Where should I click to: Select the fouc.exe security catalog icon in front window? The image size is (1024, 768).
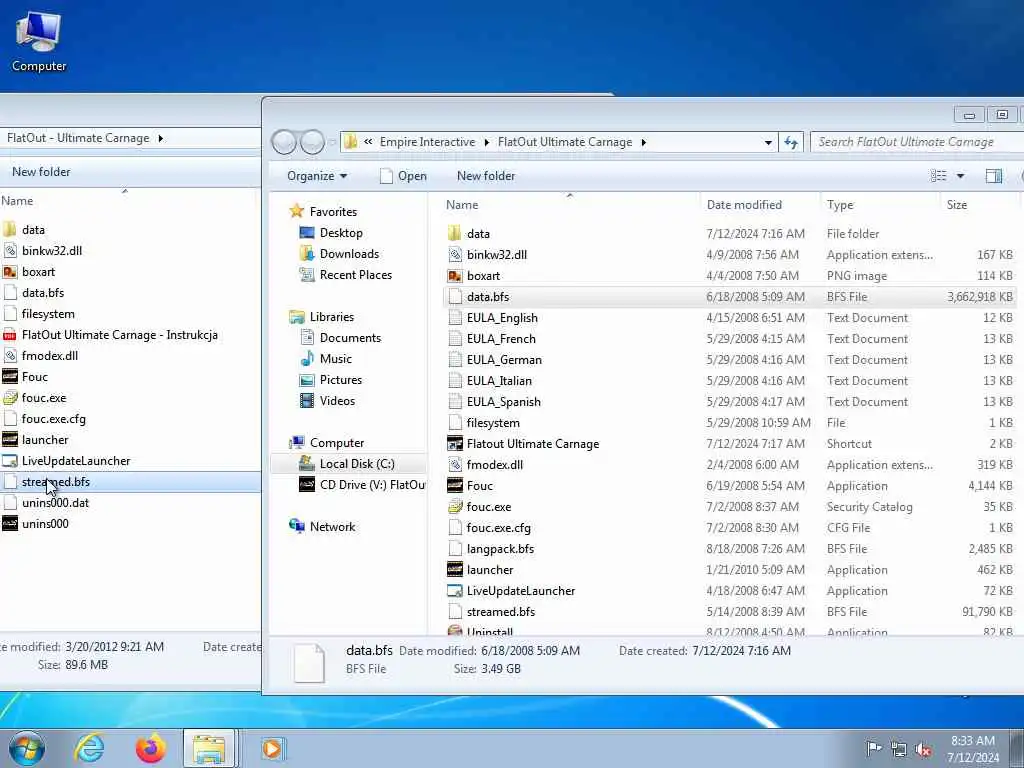pos(455,507)
